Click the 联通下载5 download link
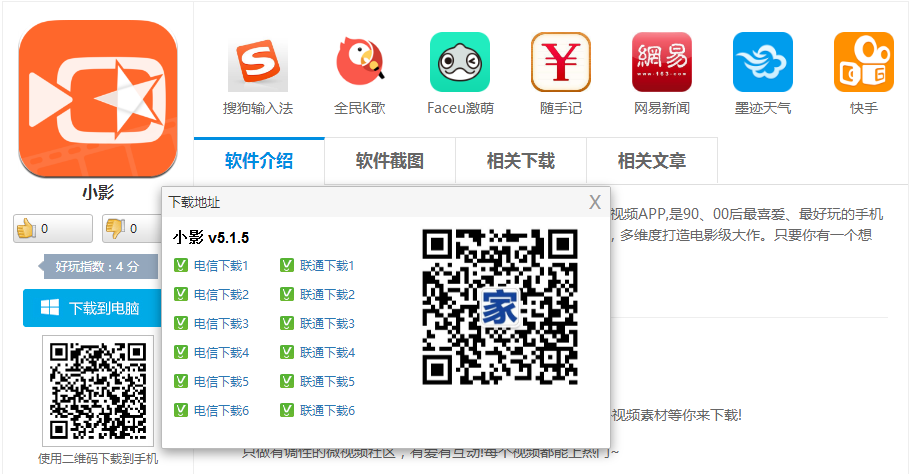 click(327, 381)
